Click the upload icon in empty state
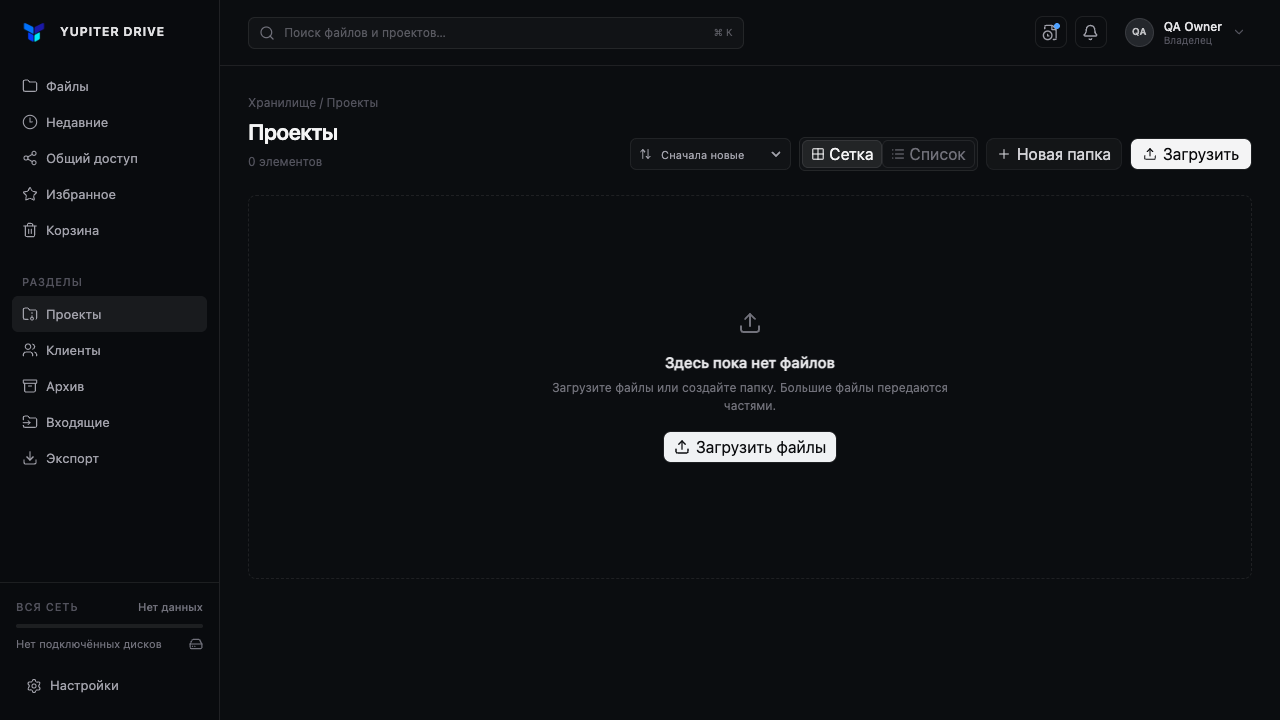Viewport: 1280px width, 720px height. [x=750, y=323]
